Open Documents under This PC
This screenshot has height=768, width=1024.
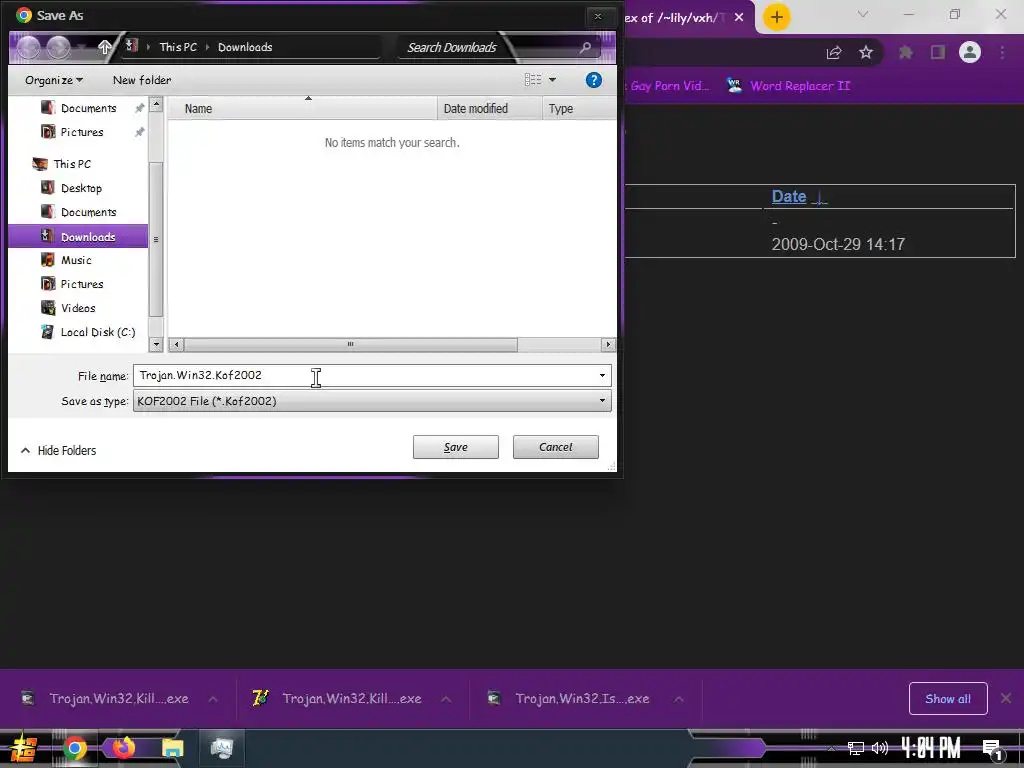88,212
